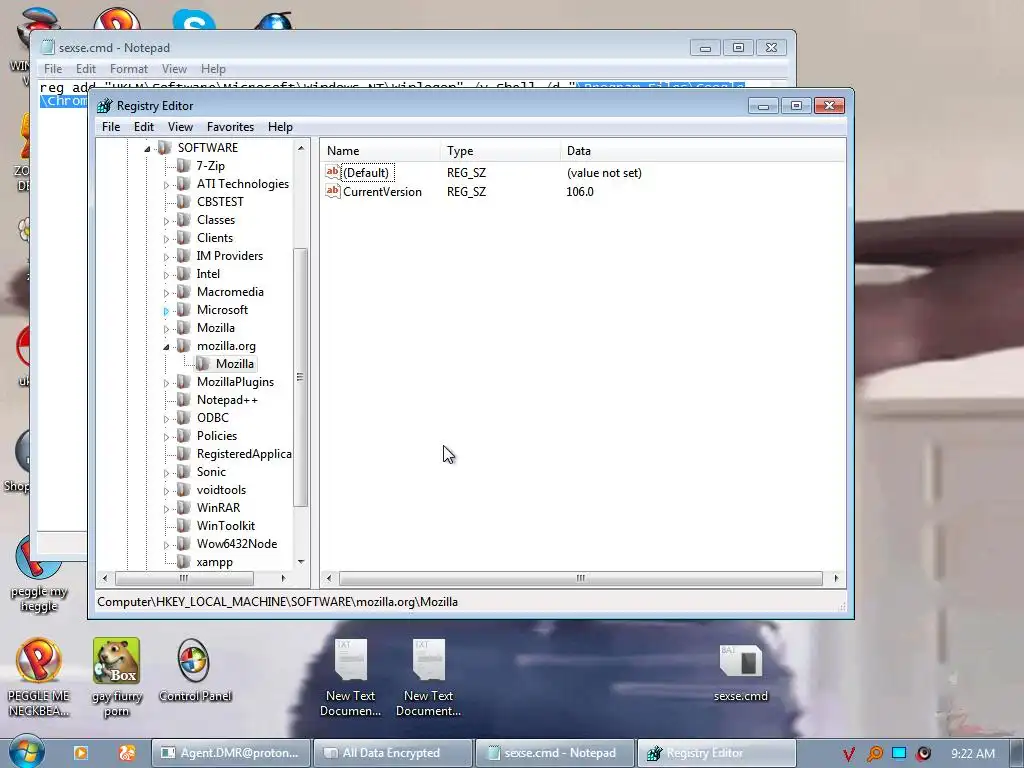Select the ODBC folder icon
Screen dimensions: 1024x768
[184, 418]
